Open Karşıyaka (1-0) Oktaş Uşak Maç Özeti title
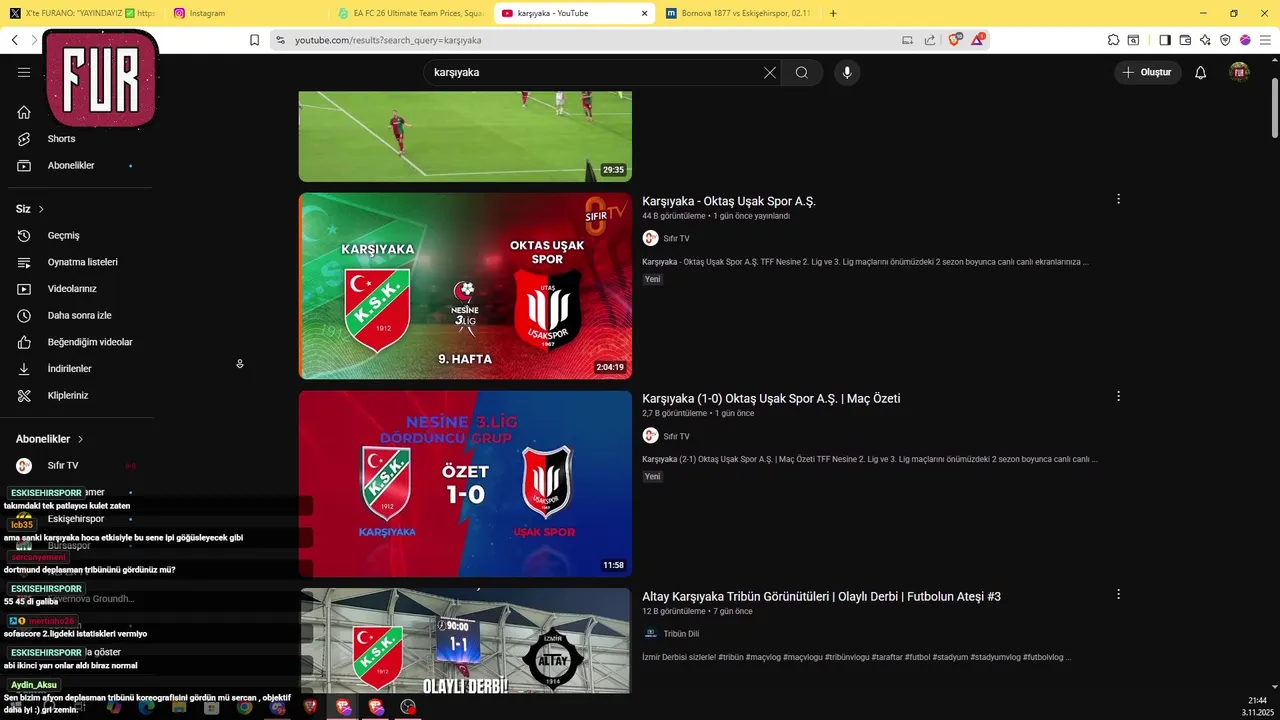 (x=771, y=398)
